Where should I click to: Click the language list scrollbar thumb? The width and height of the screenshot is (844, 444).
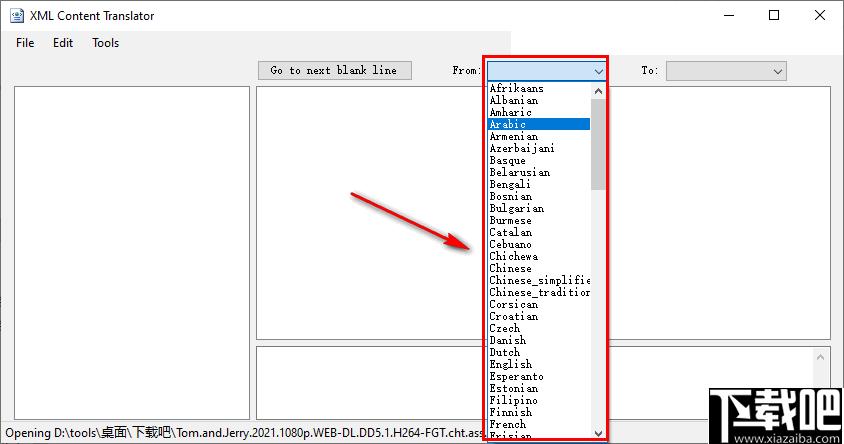click(x=598, y=144)
